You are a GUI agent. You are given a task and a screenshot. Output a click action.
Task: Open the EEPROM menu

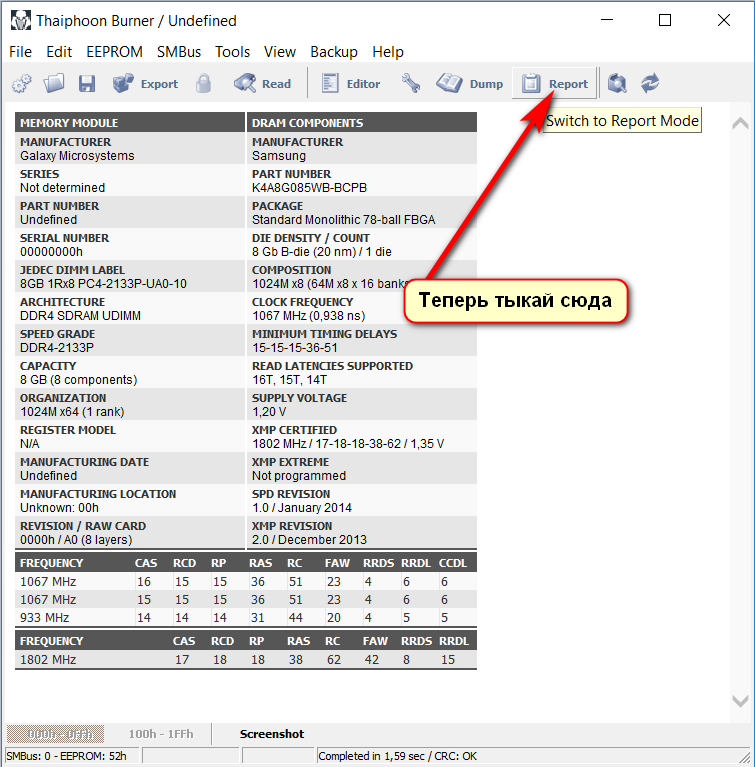click(114, 52)
